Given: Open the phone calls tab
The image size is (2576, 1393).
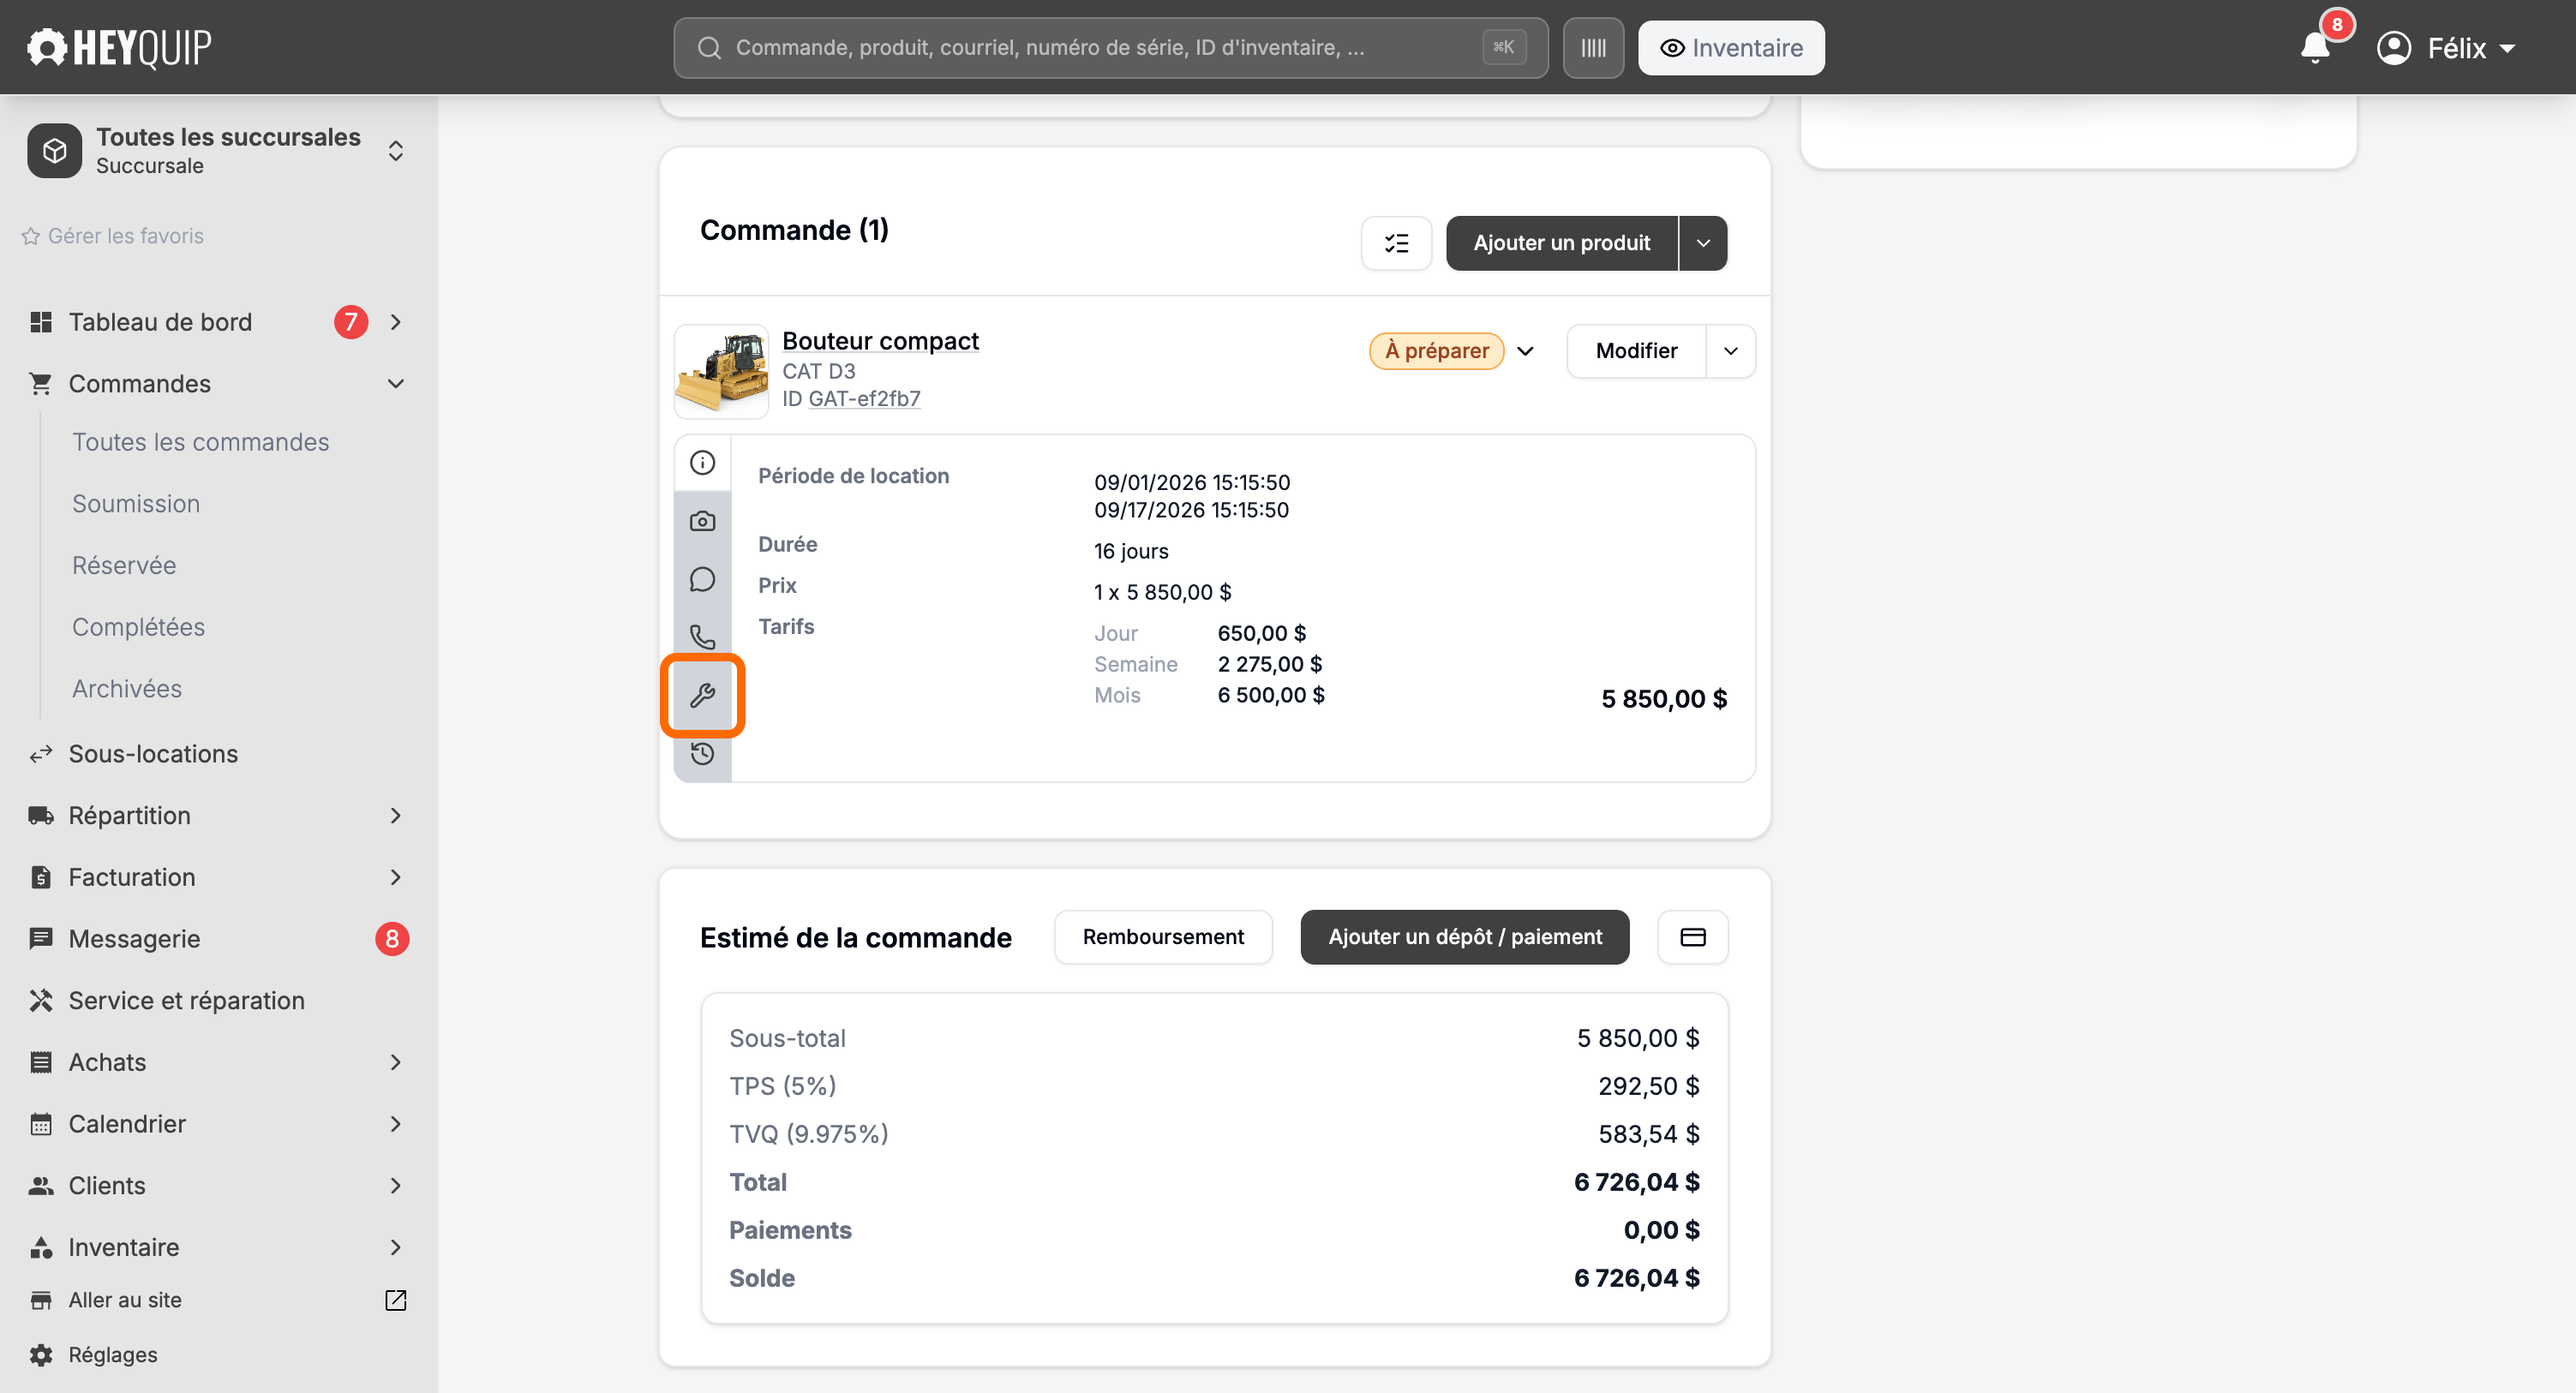Looking at the screenshot, I should click(x=703, y=637).
